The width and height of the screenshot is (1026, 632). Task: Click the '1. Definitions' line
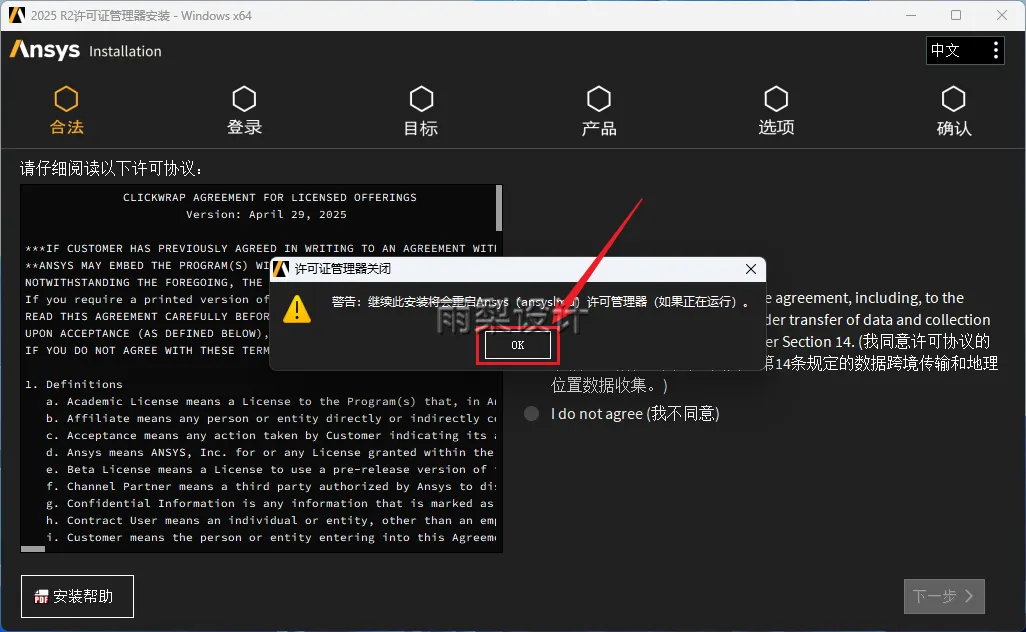pyautogui.click(x=74, y=385)
